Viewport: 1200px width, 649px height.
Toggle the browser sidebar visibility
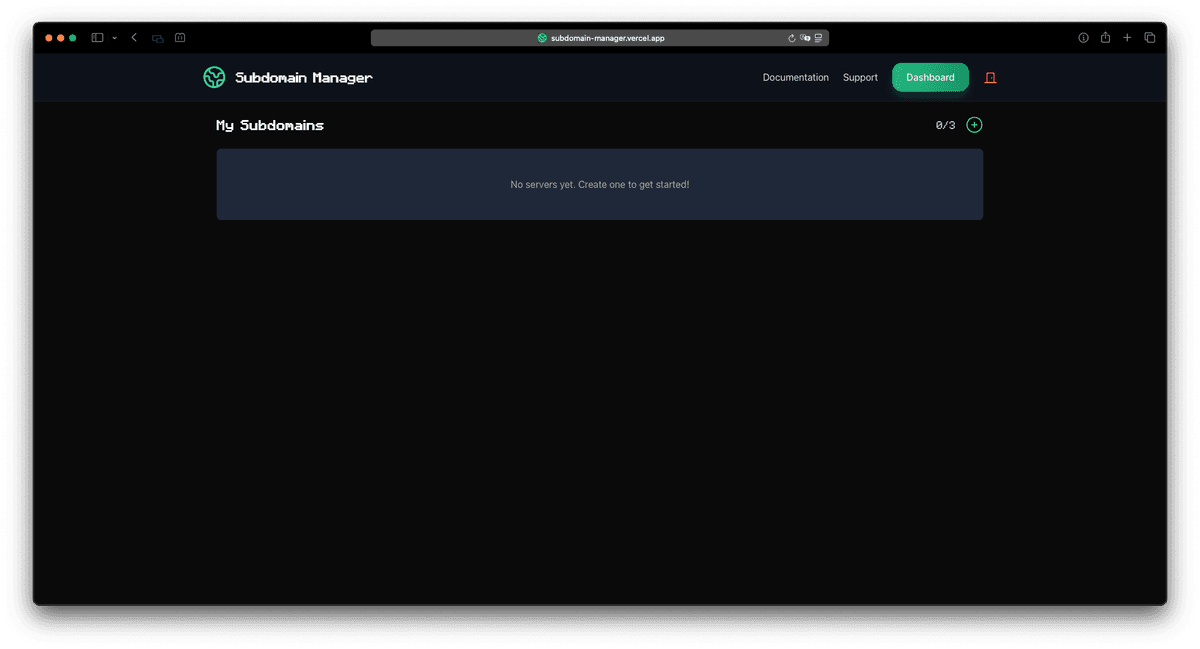[96, 37]
